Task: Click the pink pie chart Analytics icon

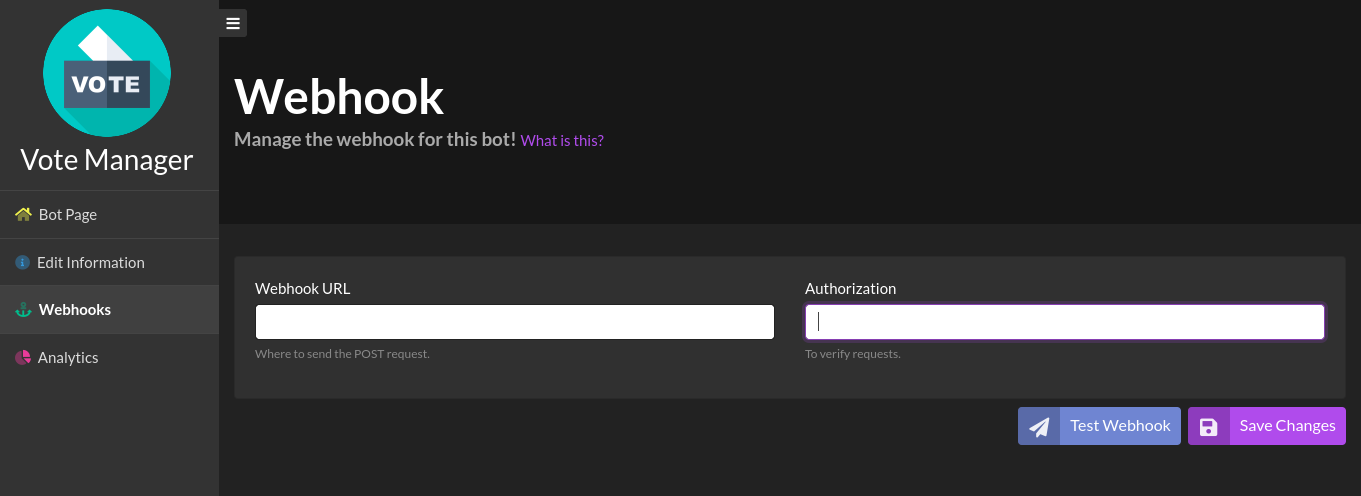Action: 23,357
